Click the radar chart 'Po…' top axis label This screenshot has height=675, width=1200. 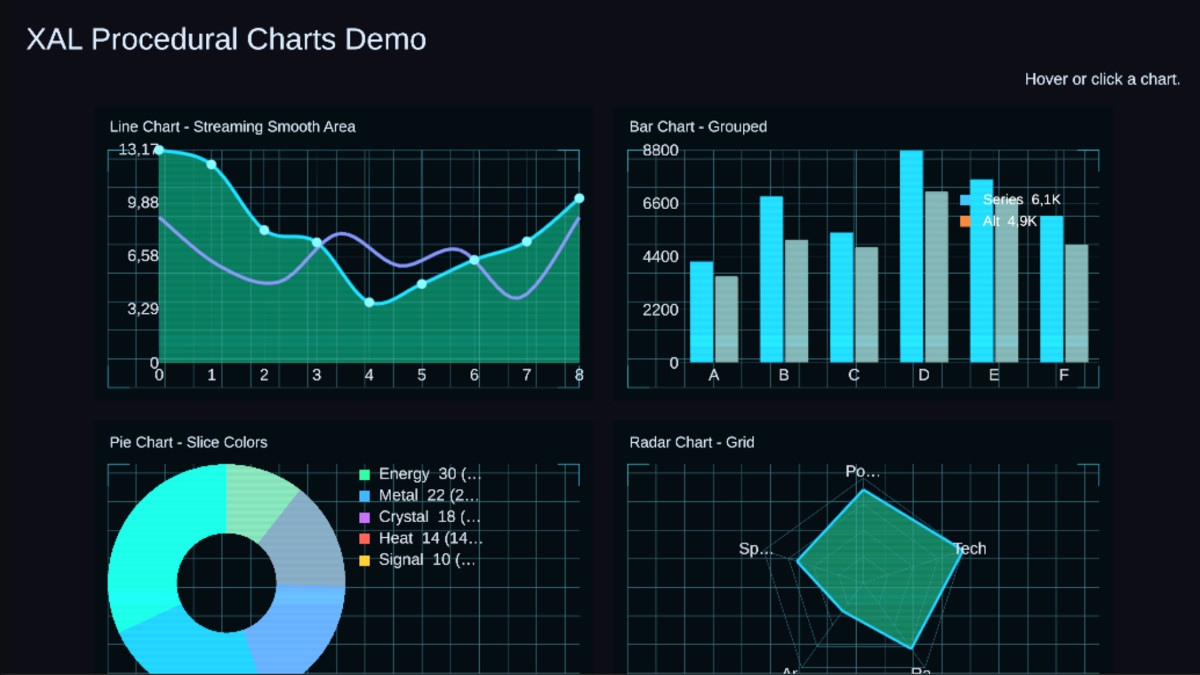(863, 471)
